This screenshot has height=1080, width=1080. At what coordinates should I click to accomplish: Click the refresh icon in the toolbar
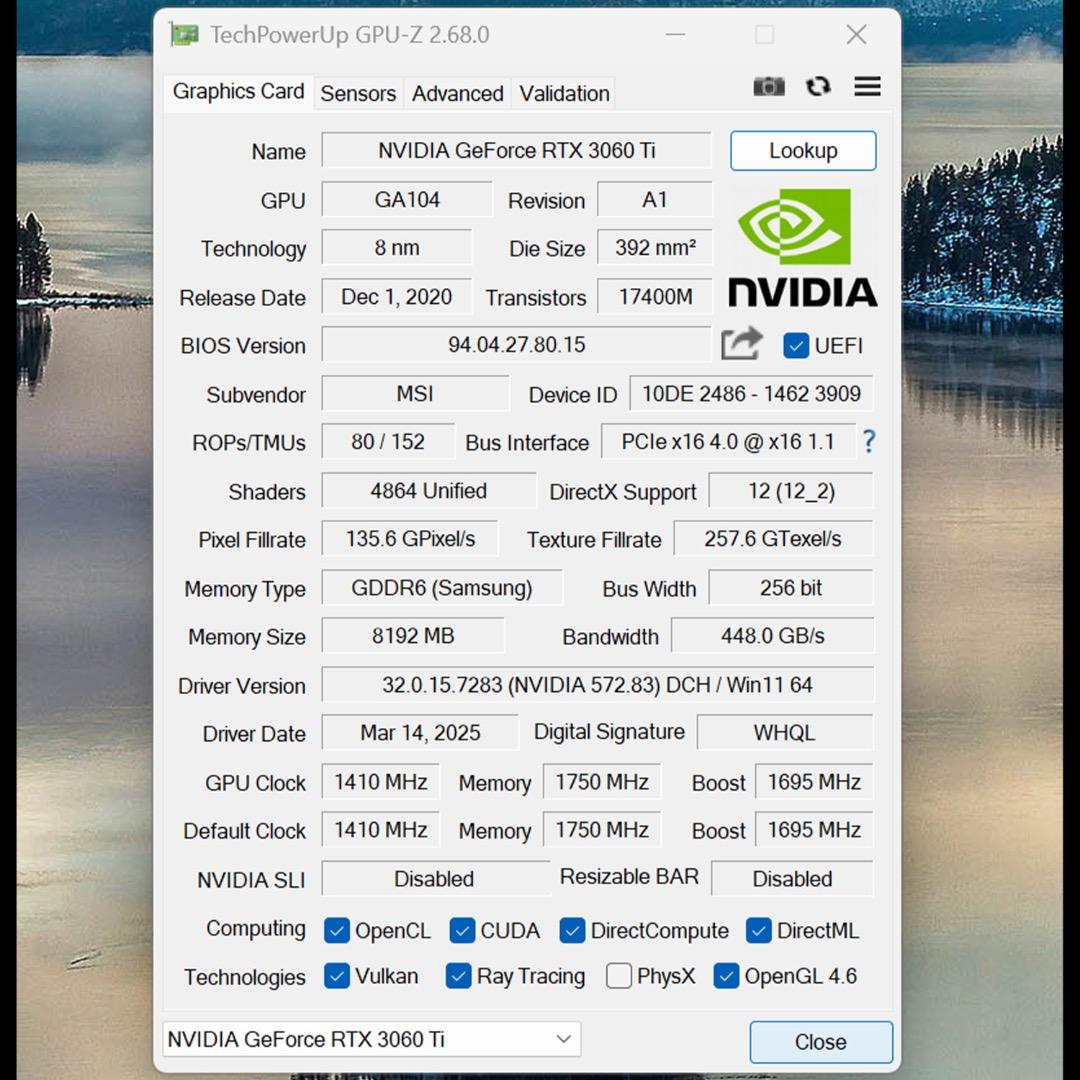(x=818, y=87)
